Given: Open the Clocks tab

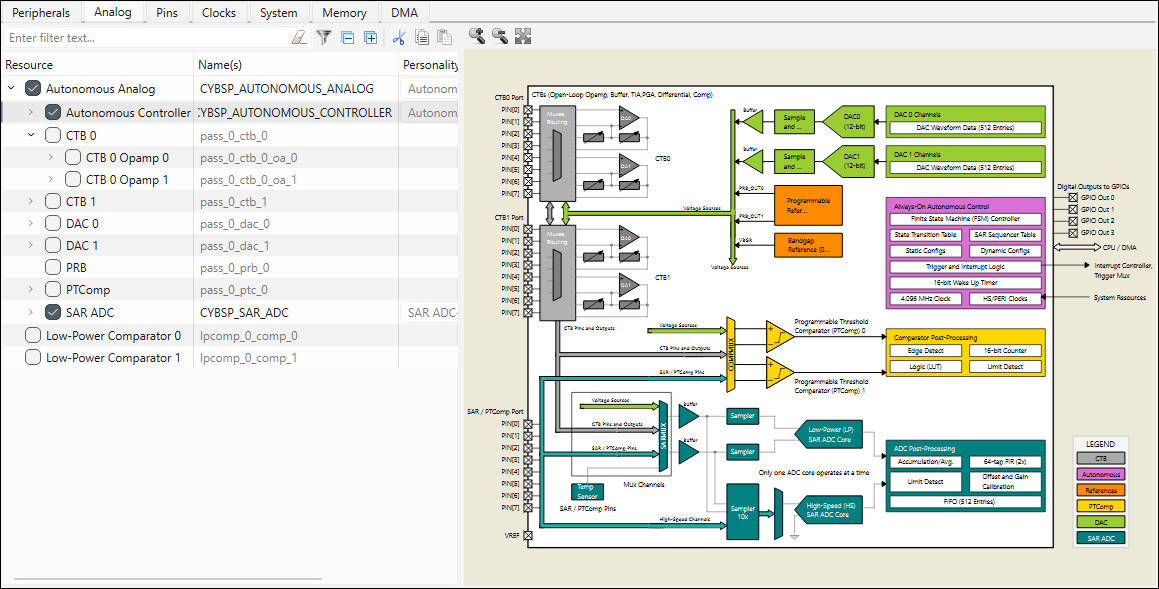Looking at the screenshot, I should (219, 13).
